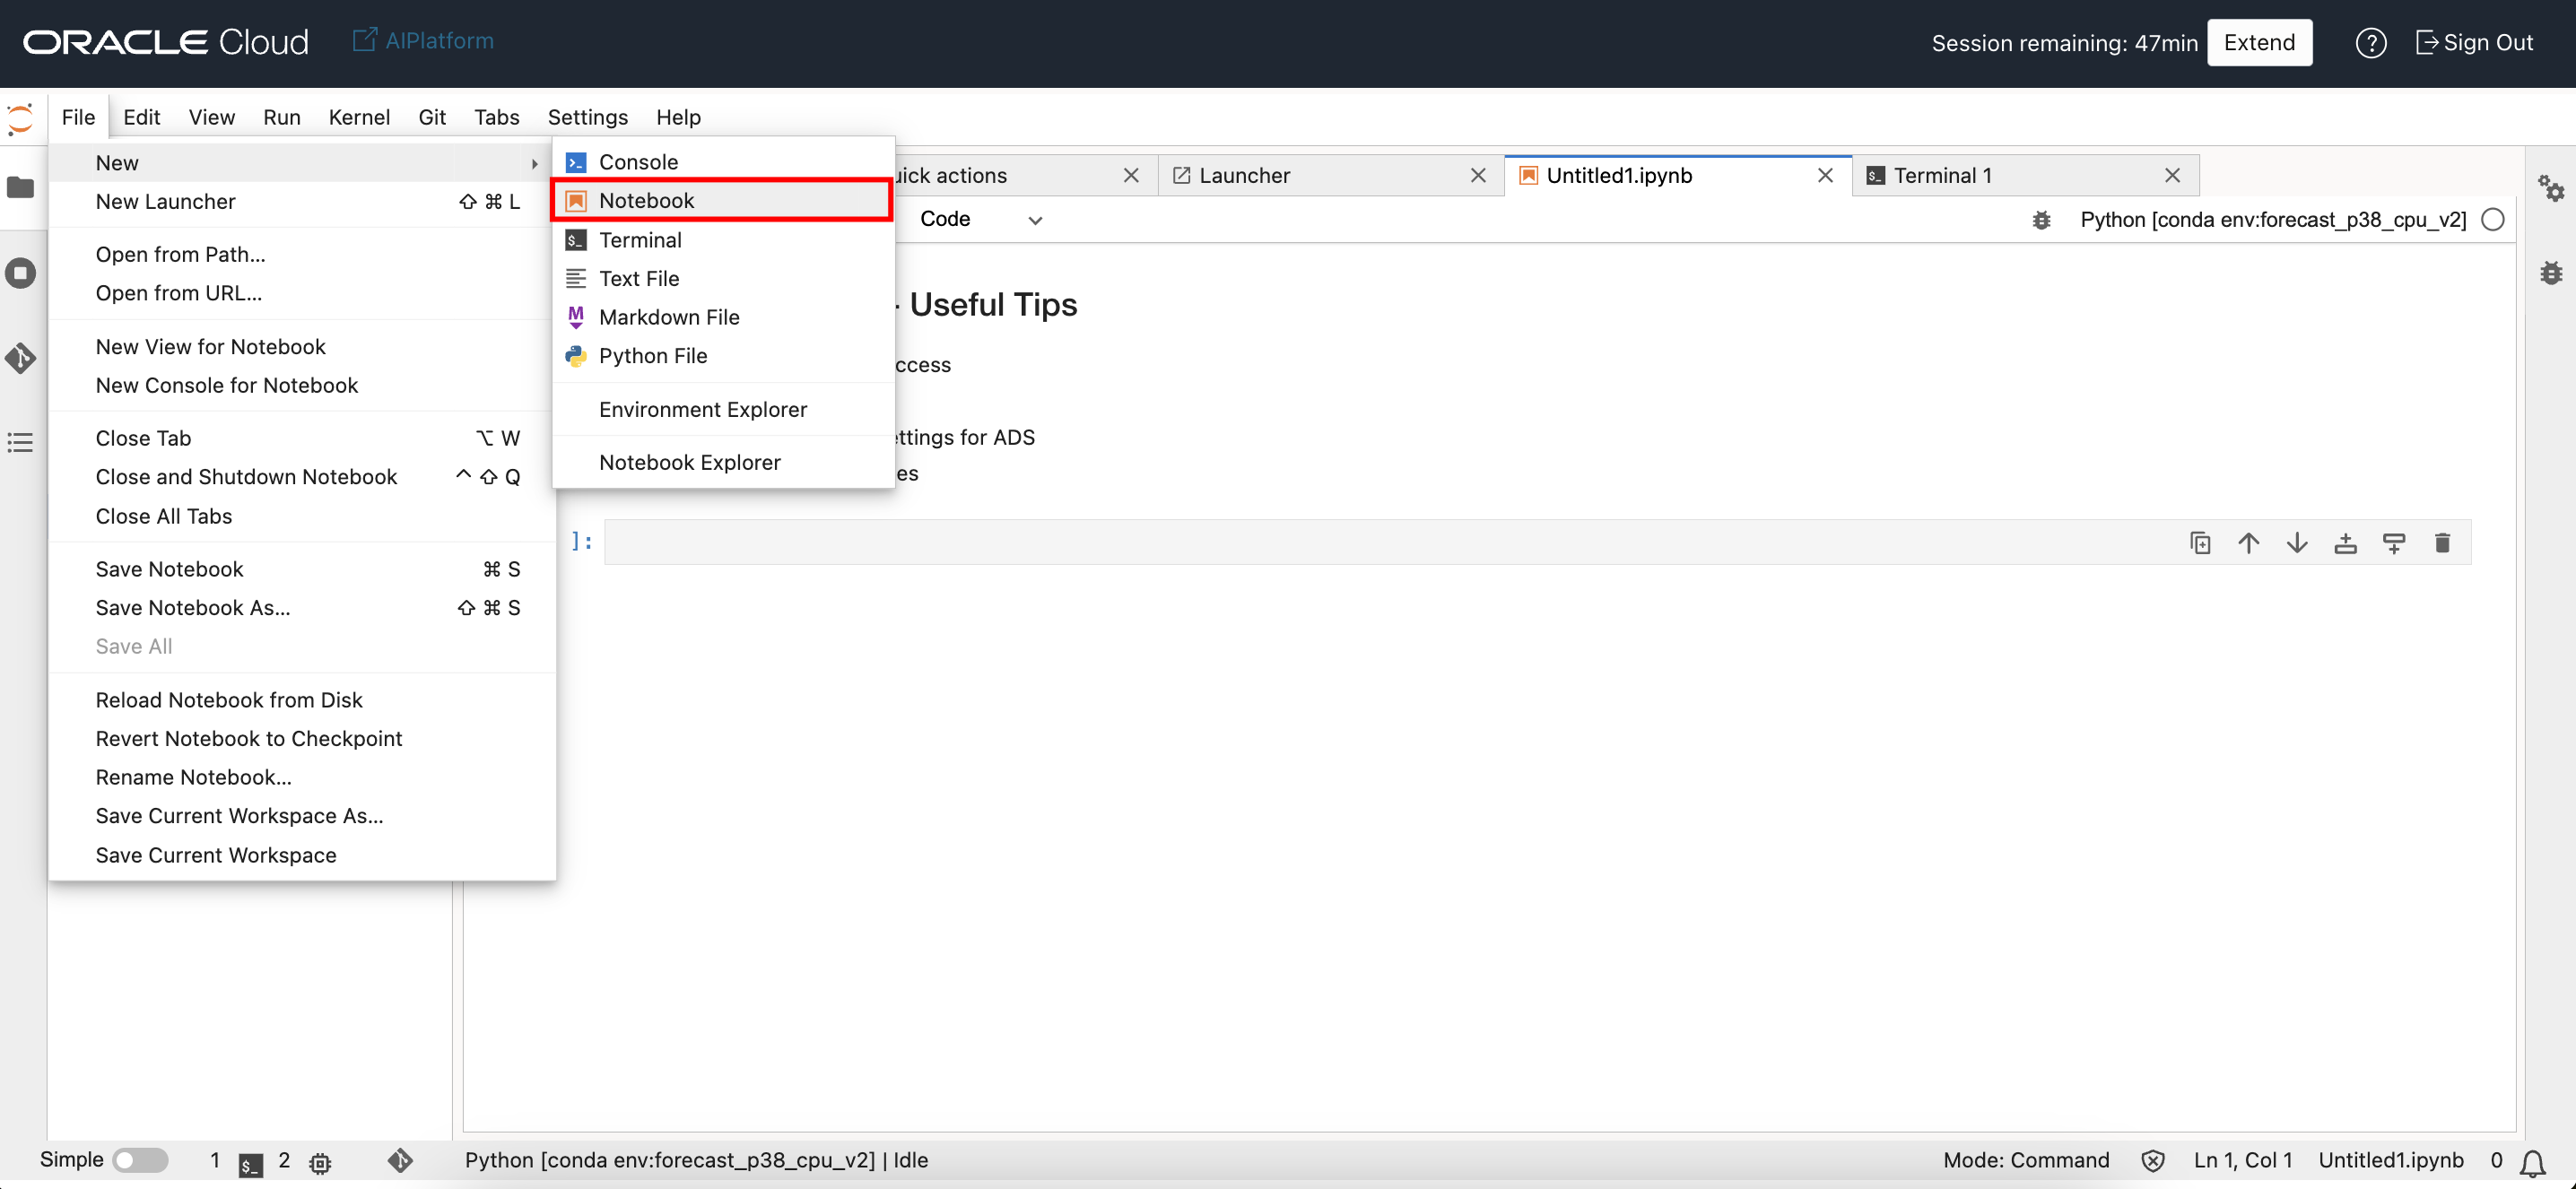Click the Sign Out link
The image size is (2576, 1189).
2474,43
